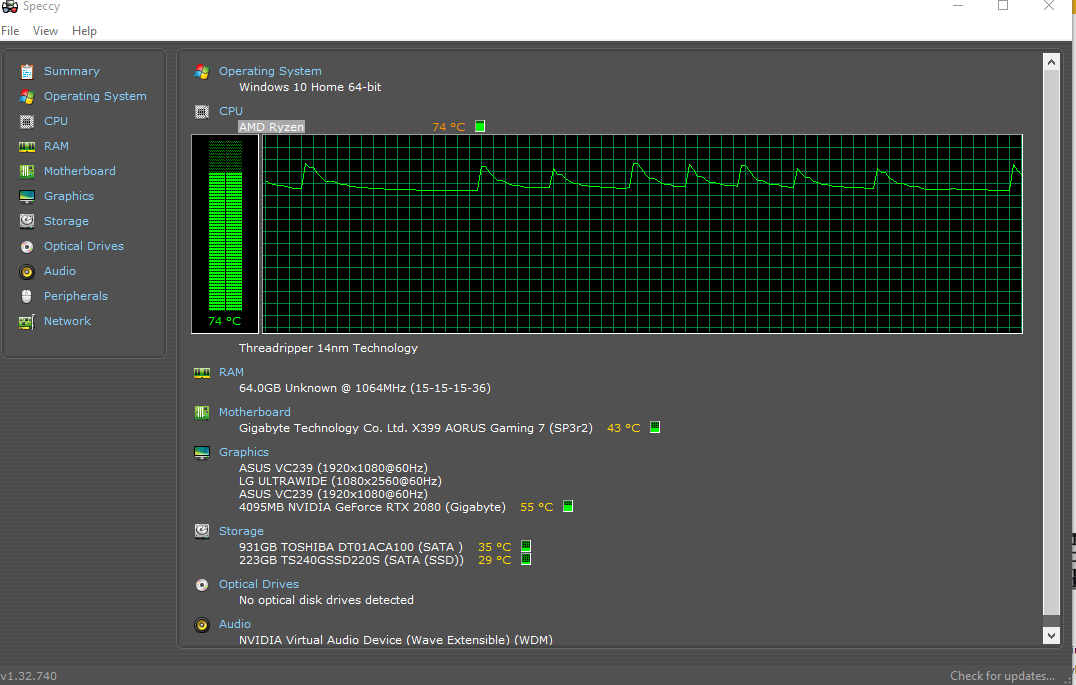1076x685 pixels.
Task: Click the RAM icon in summary pane
Action: tap(202, 373)
